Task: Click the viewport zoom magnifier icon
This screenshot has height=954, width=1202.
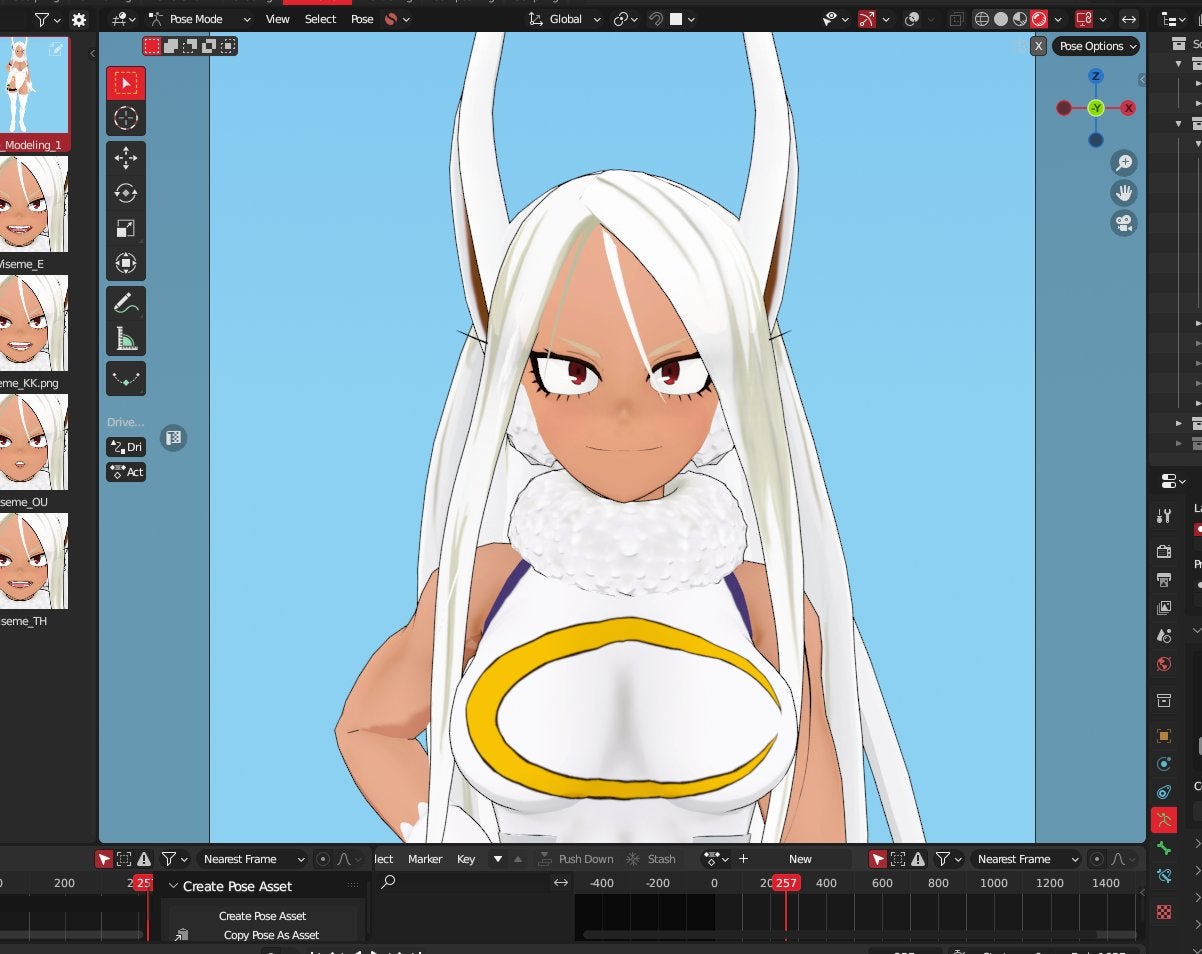Action: pos(1124,162)
